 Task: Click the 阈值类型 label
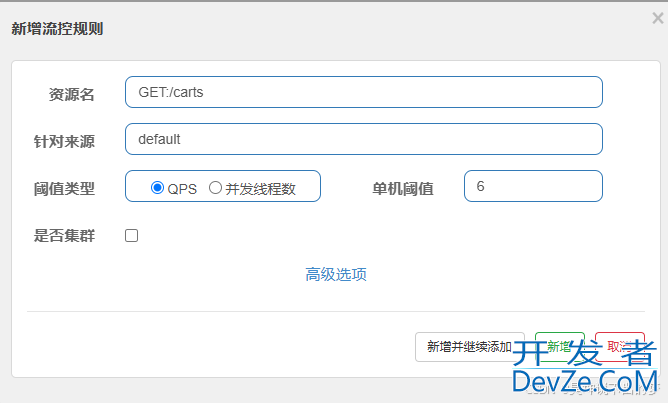coord(64,189)
